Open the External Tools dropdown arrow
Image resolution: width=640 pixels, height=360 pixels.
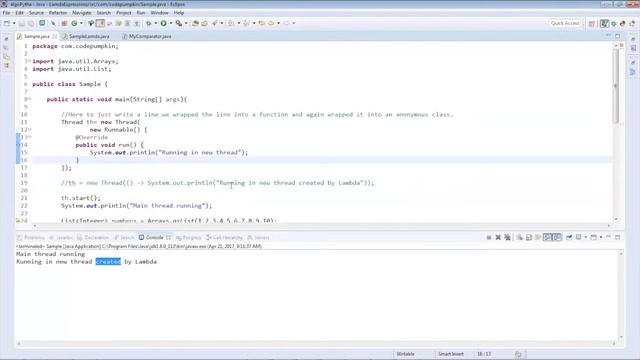point(186,23)
